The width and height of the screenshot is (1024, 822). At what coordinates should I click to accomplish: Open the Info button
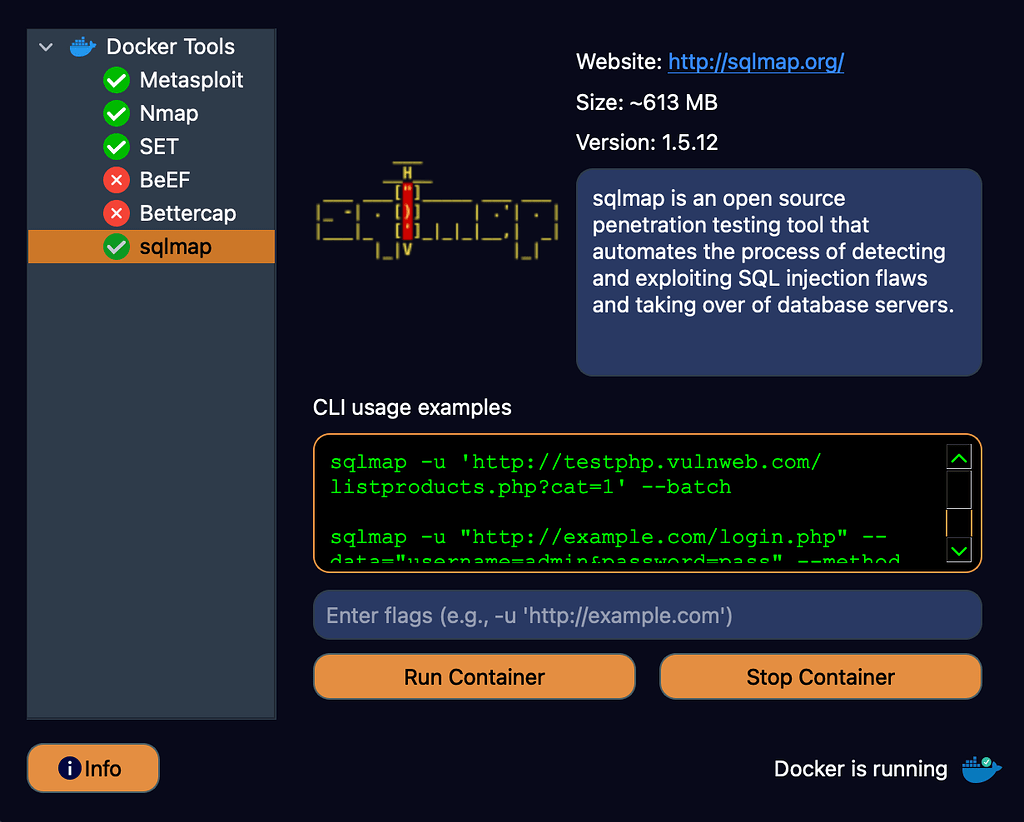coord(93,768)
